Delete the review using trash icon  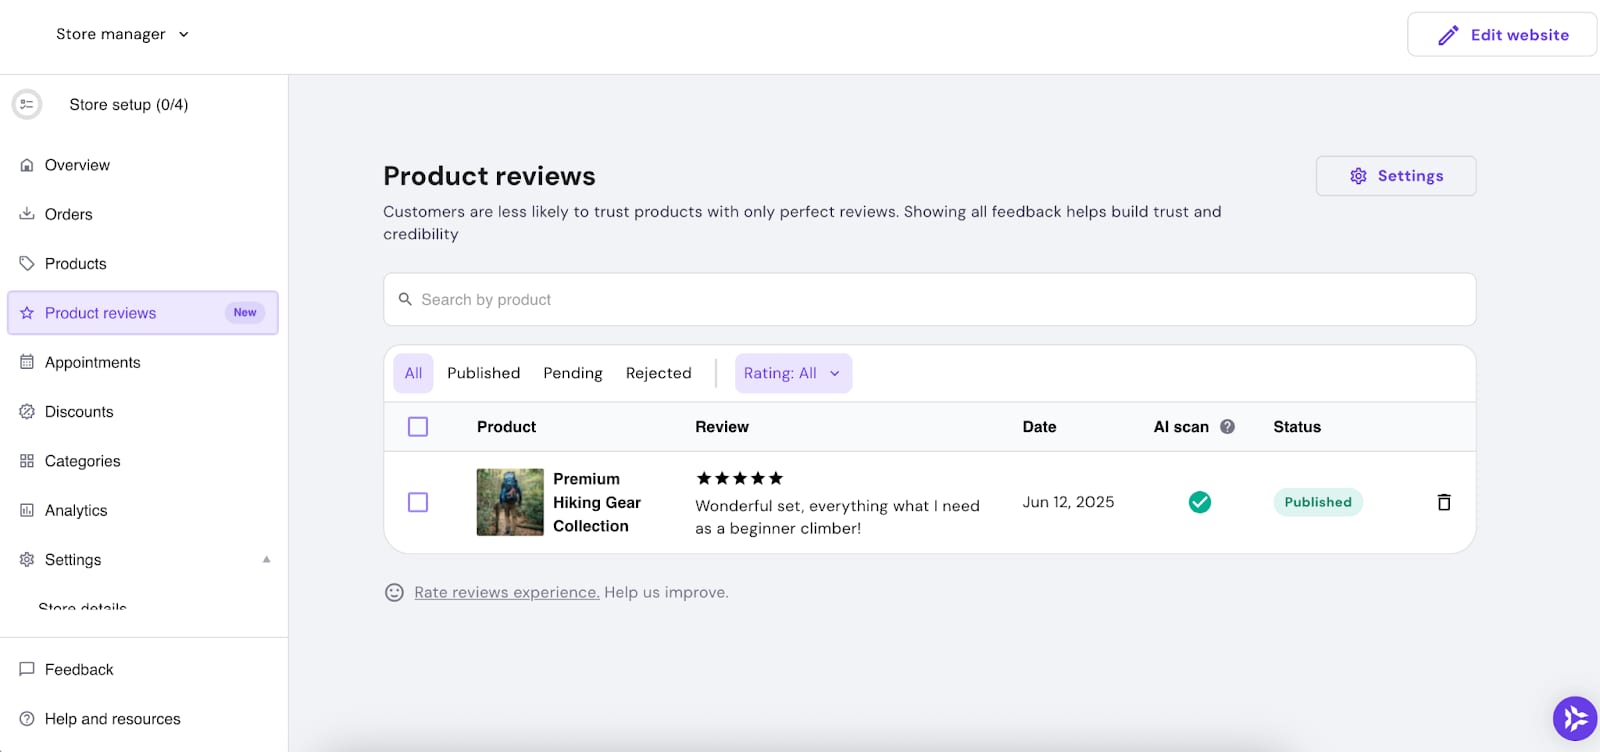click(x=1443, y=502)
